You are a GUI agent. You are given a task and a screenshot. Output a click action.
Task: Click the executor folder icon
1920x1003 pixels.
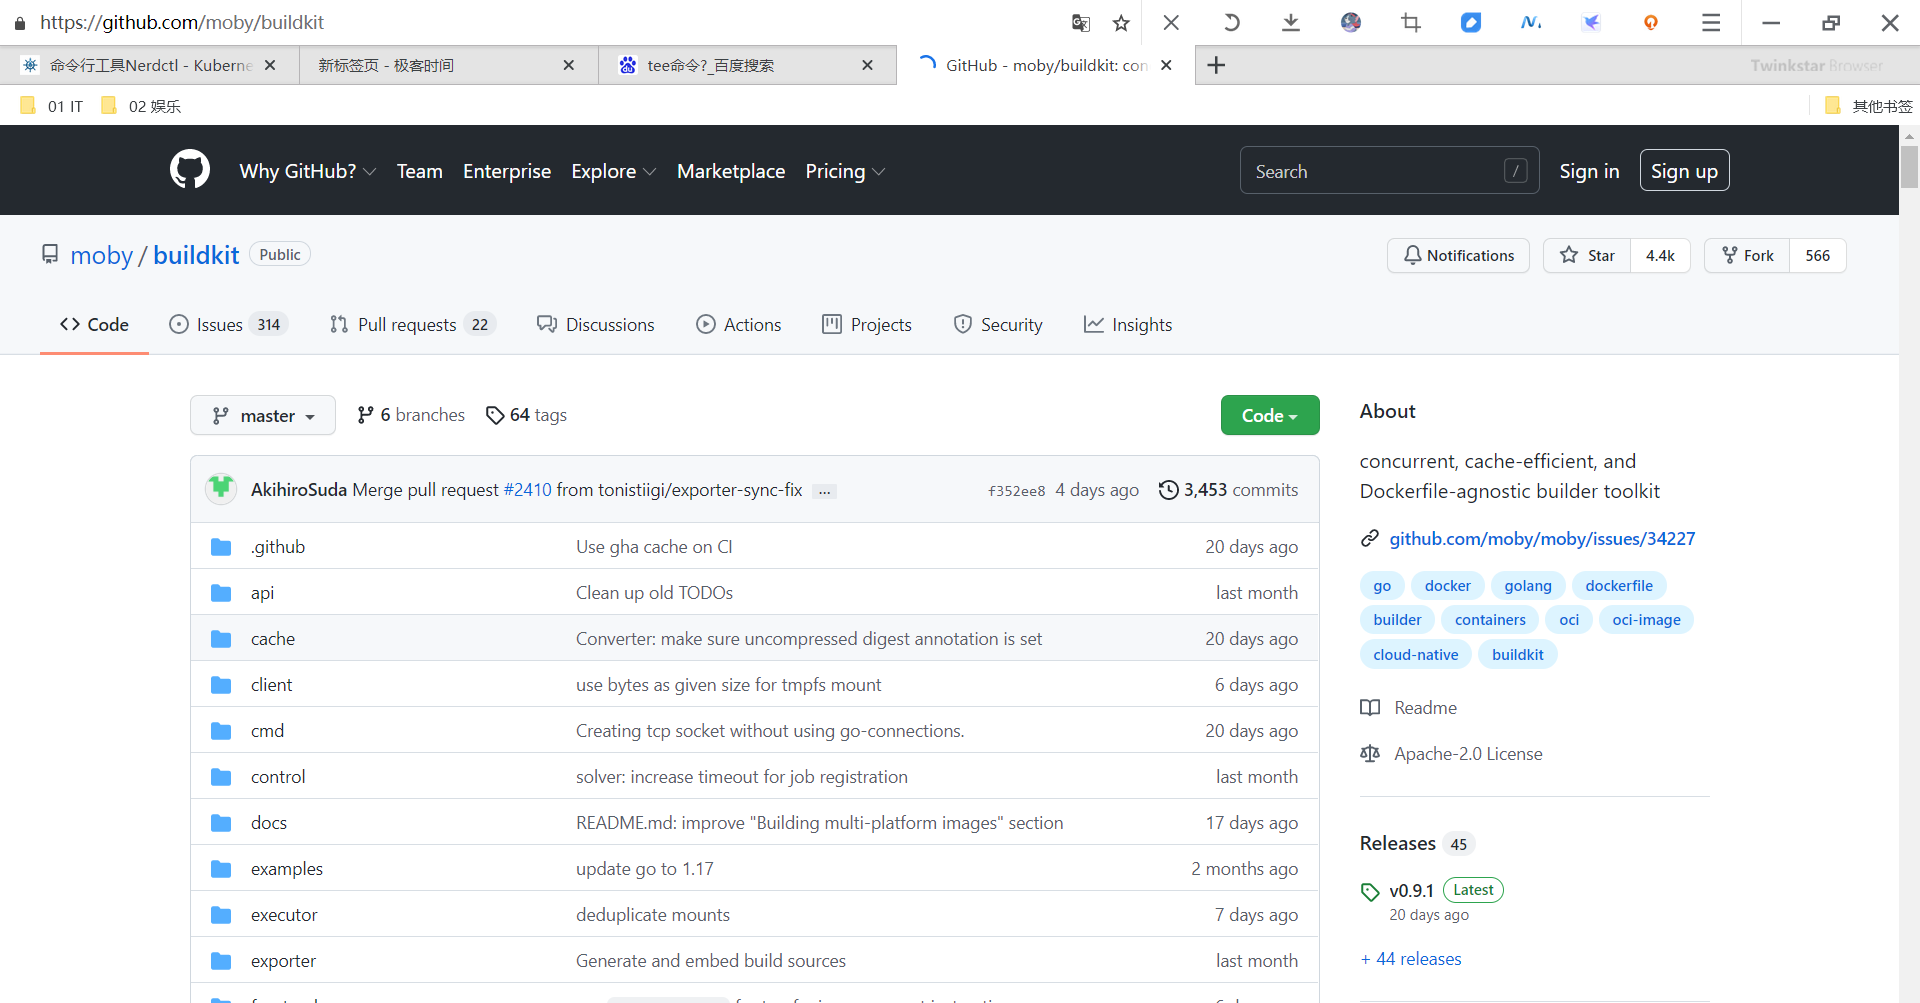coord(221,915)
